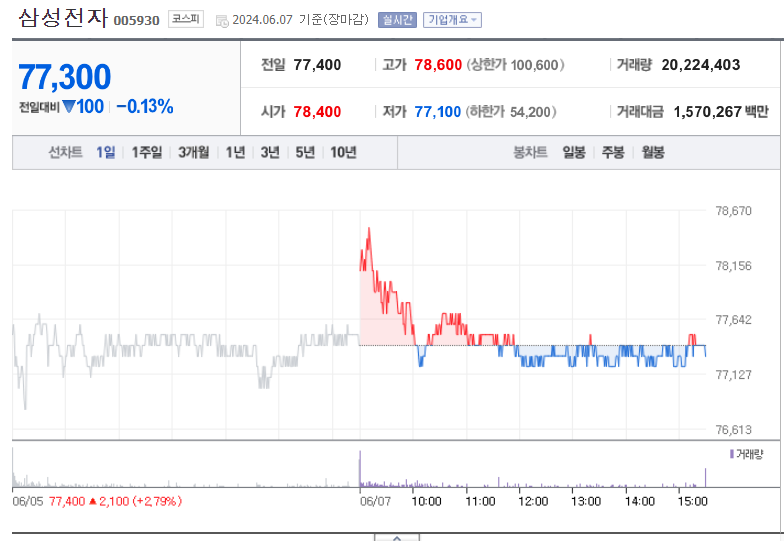Click the 13:00 time axis label

[x=586, y=502]
